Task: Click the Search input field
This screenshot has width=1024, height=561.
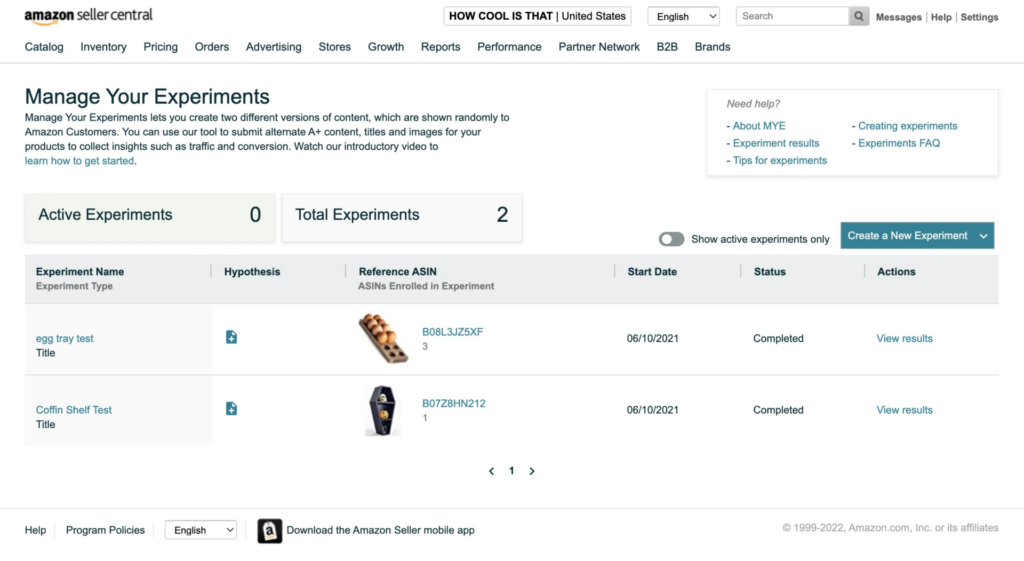Action: click(x=792, y=17)
